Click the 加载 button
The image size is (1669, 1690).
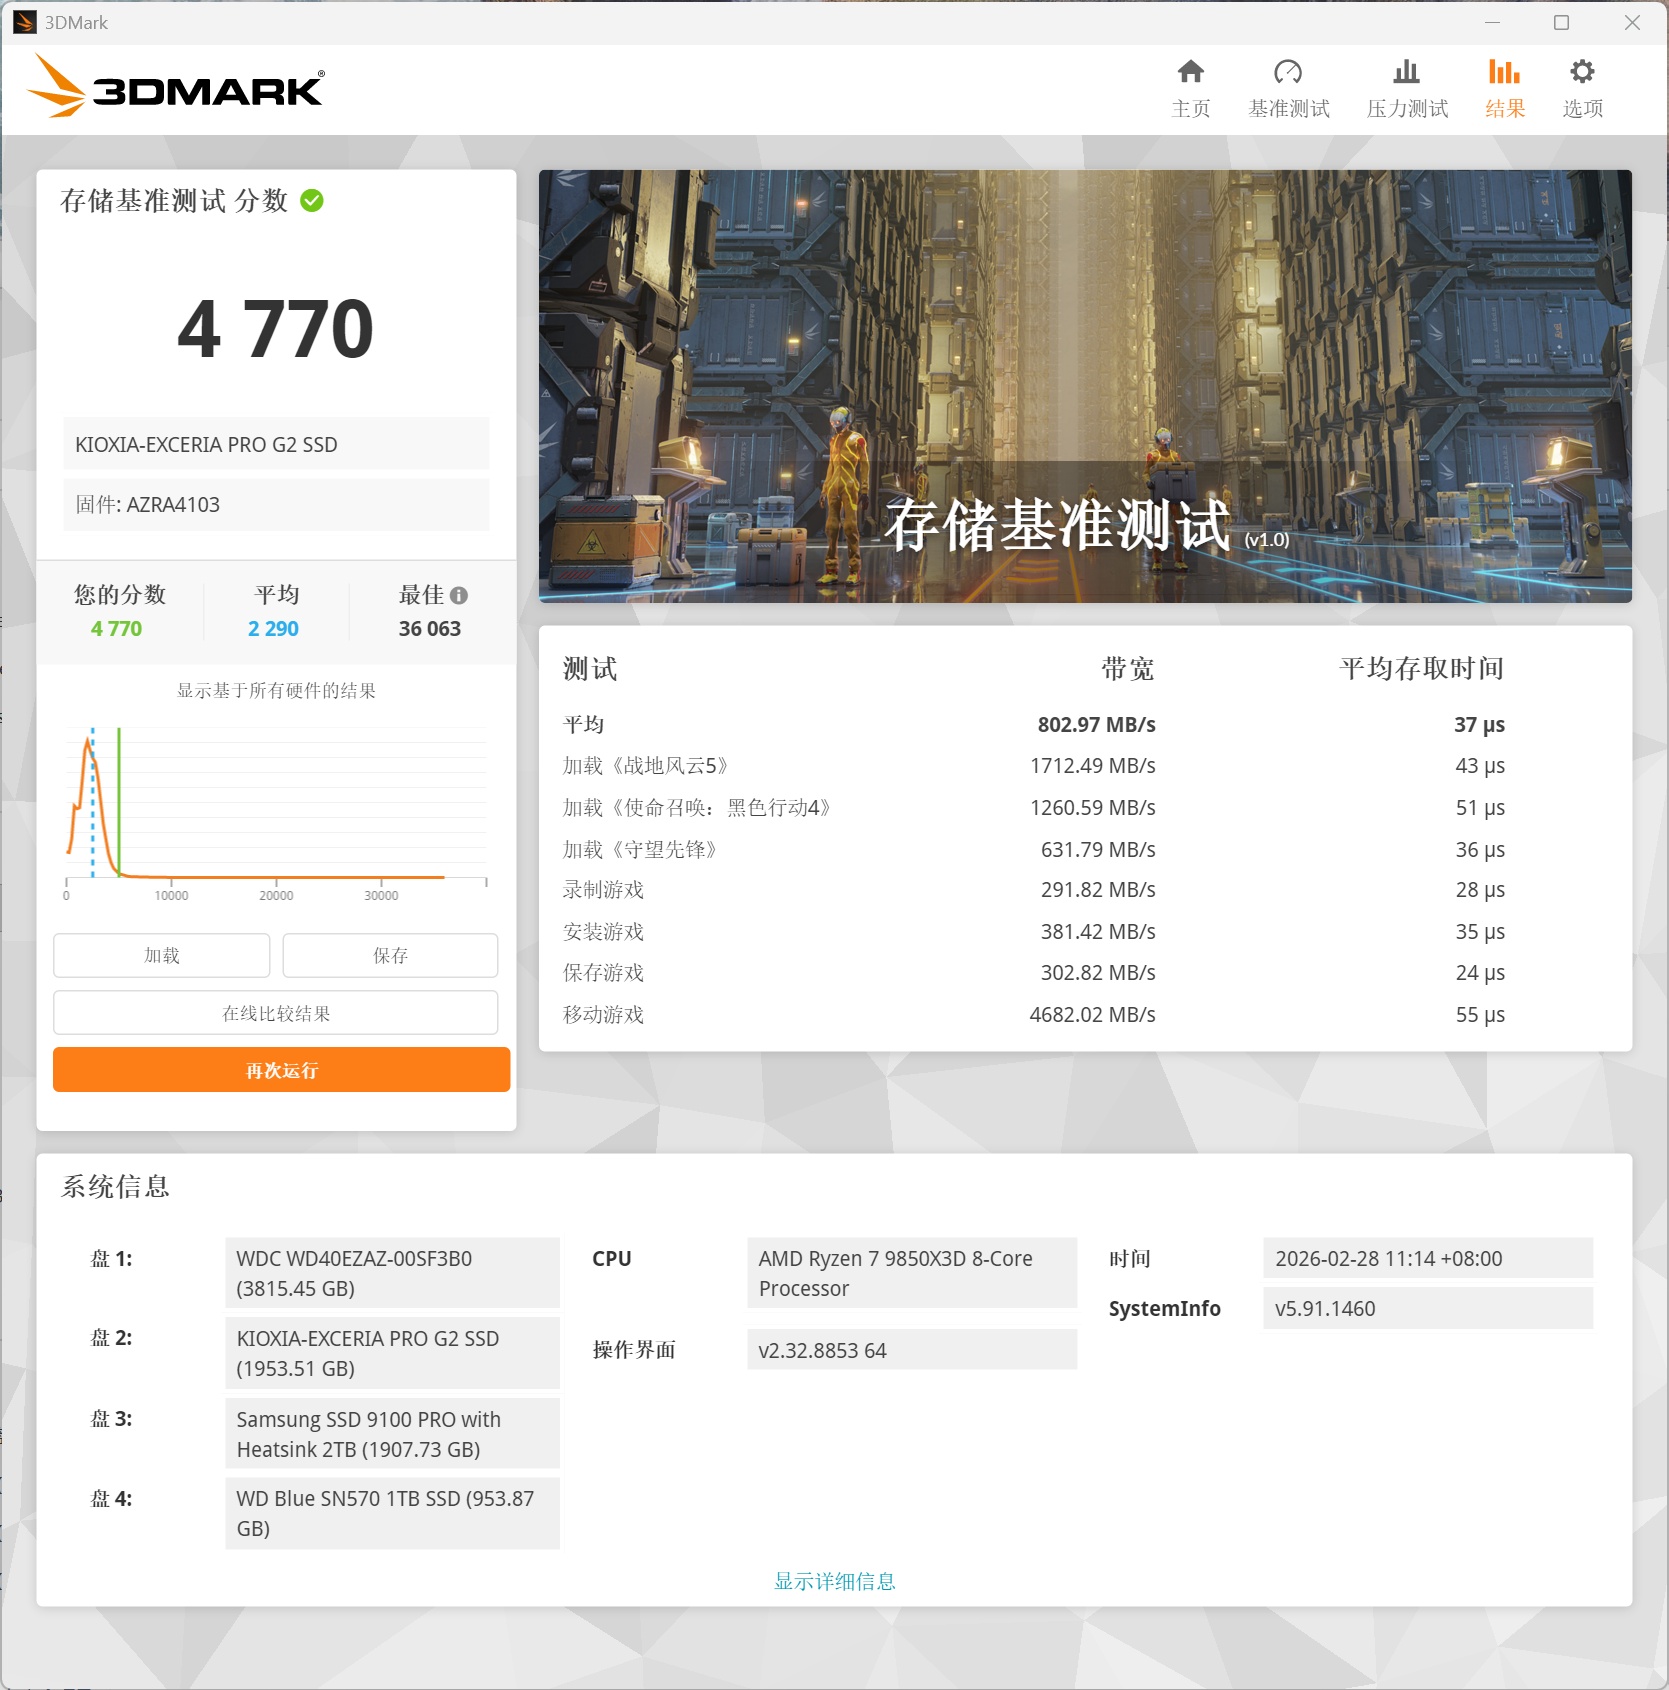(x=161, y=955)
